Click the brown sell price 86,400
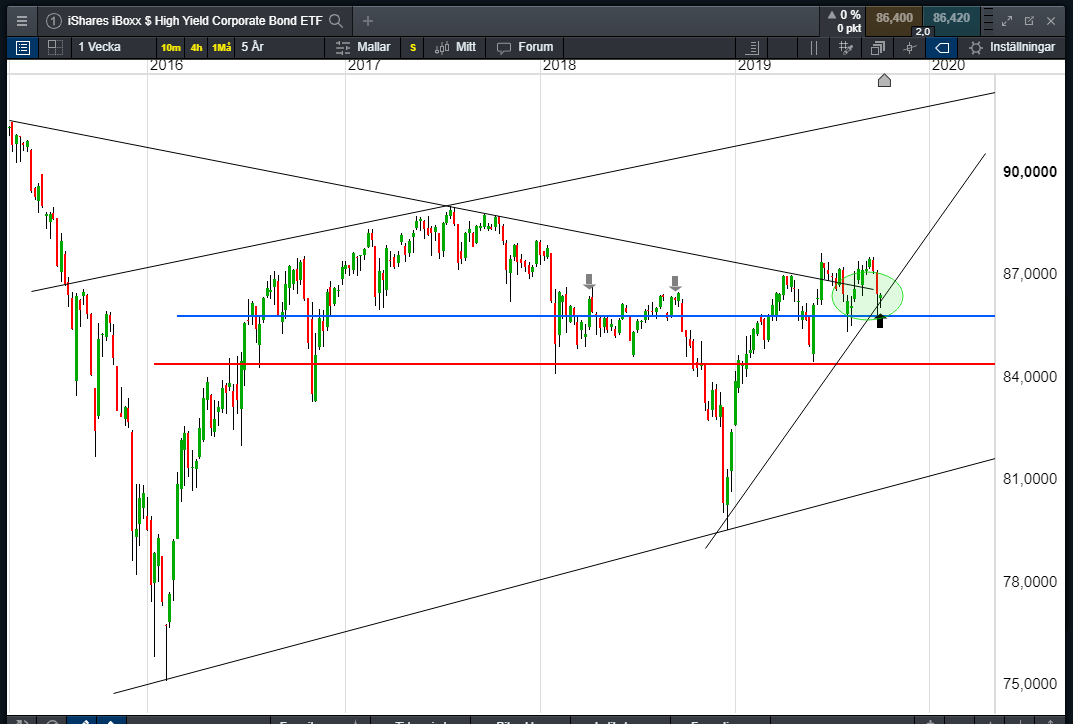The image size is (1073, 724). point(894,18)
